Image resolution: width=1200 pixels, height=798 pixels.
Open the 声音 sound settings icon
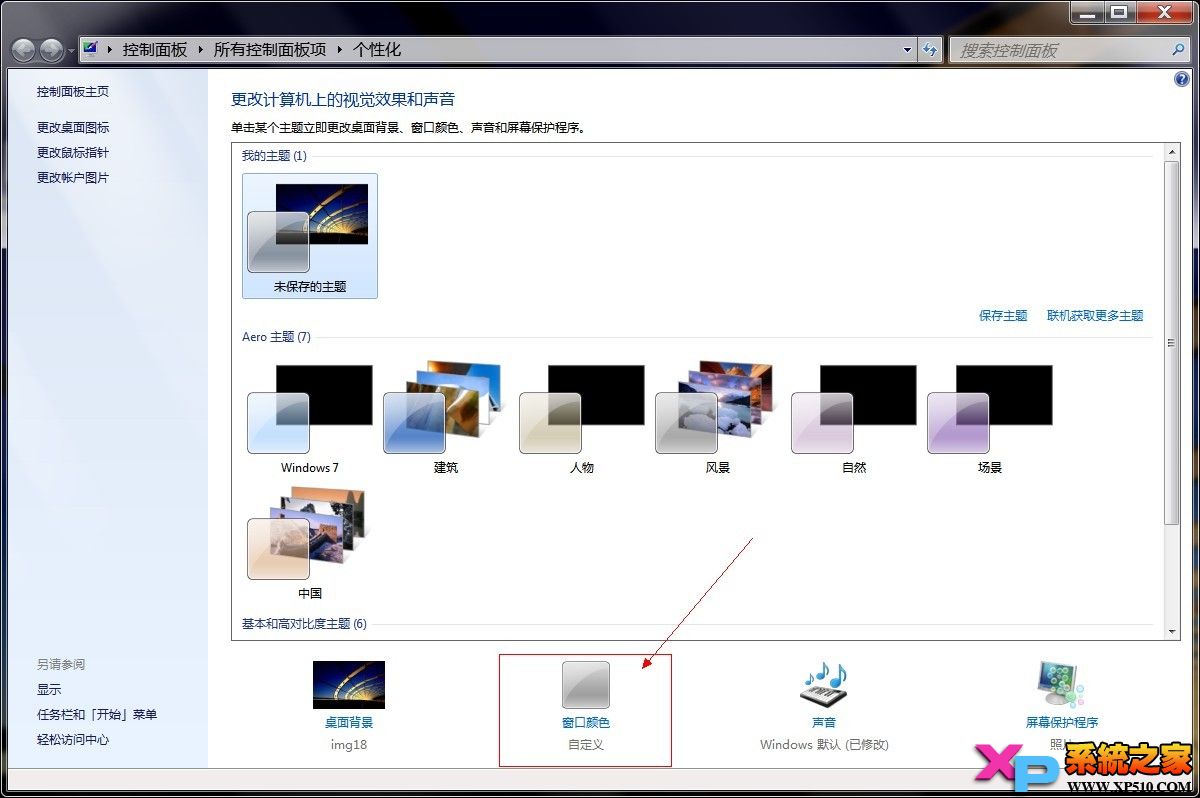pyautogui.click(x=822, y=685)
